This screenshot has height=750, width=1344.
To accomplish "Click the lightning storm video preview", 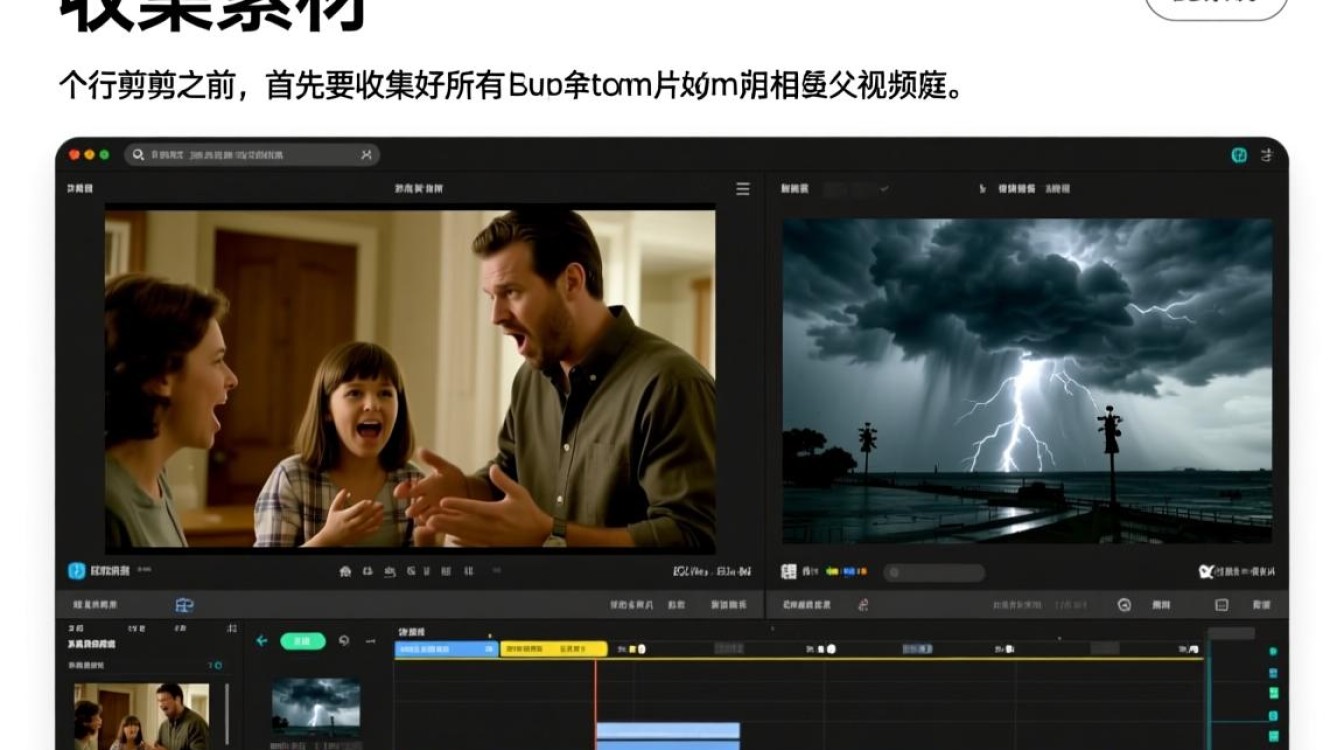I will point(1027,381).
